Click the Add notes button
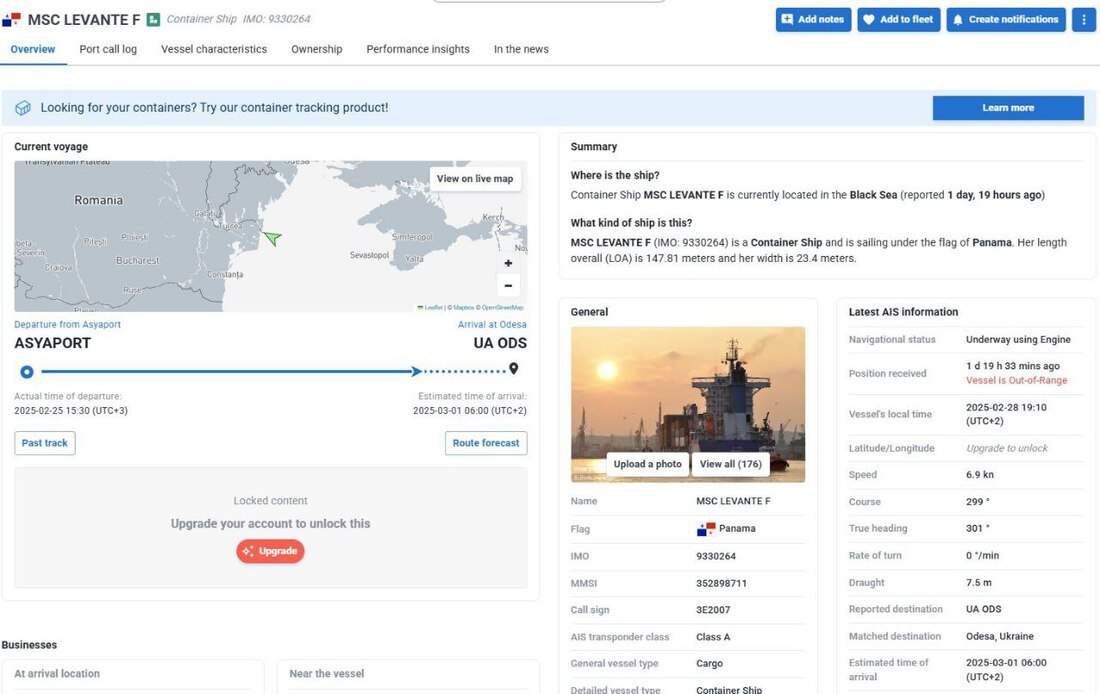Image resolution: width=1100 pixels, height=694 pixels. 813,20
